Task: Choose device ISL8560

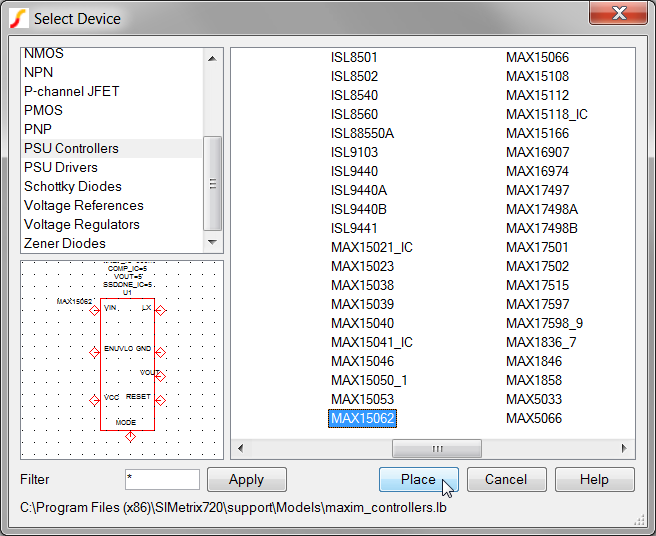Action: click(354, 114)
